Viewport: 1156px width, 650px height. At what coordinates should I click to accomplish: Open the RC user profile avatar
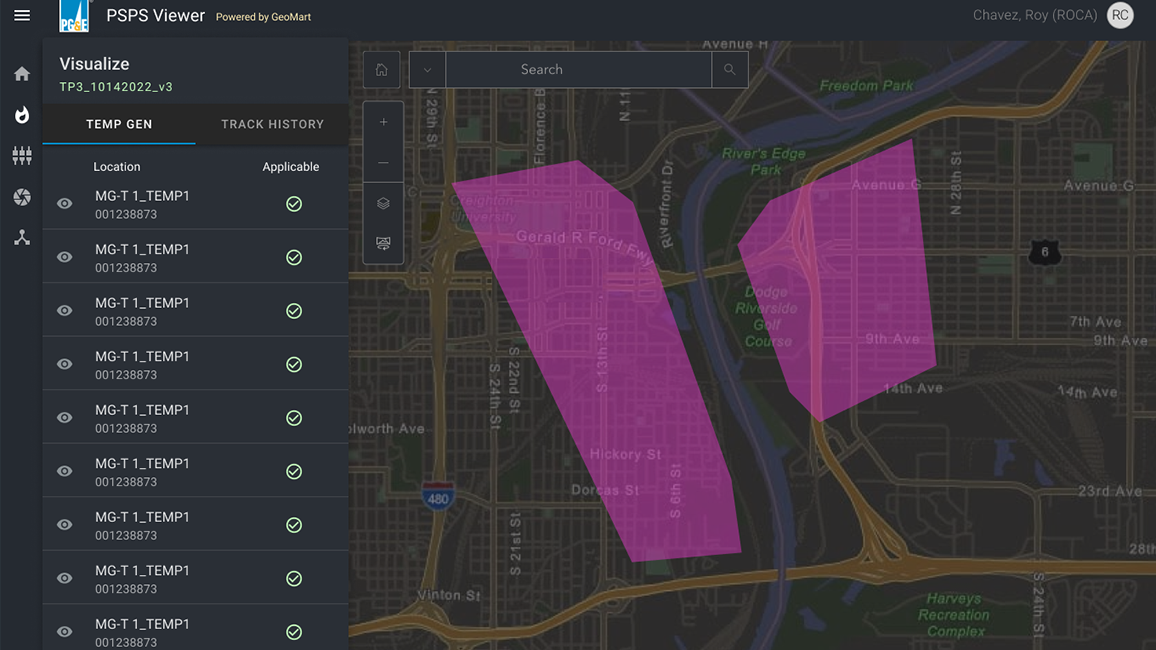point(1120,16)
